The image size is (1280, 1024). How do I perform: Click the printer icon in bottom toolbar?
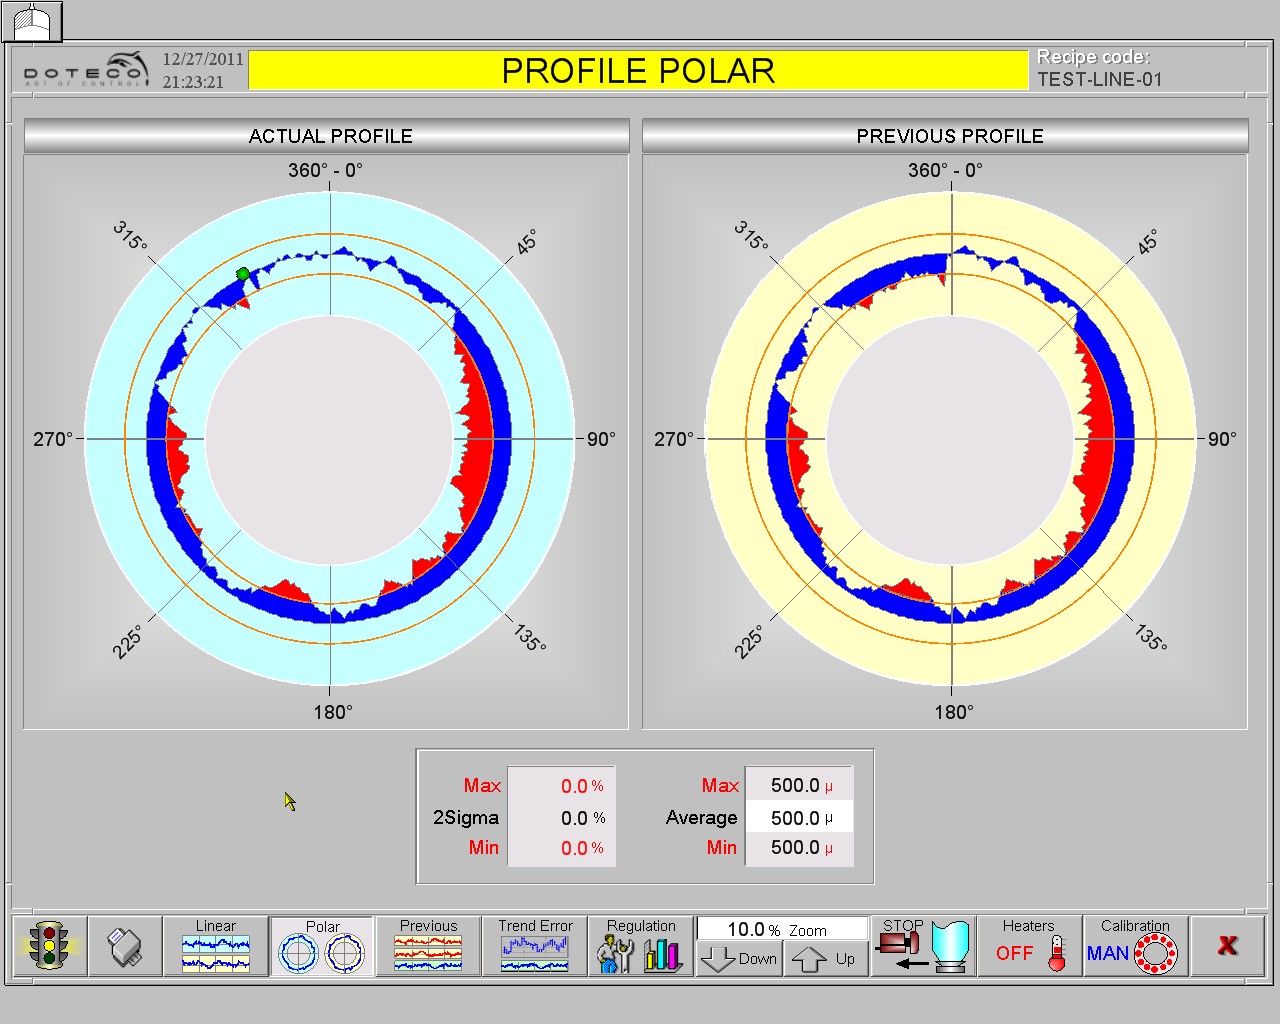[125, 946]
